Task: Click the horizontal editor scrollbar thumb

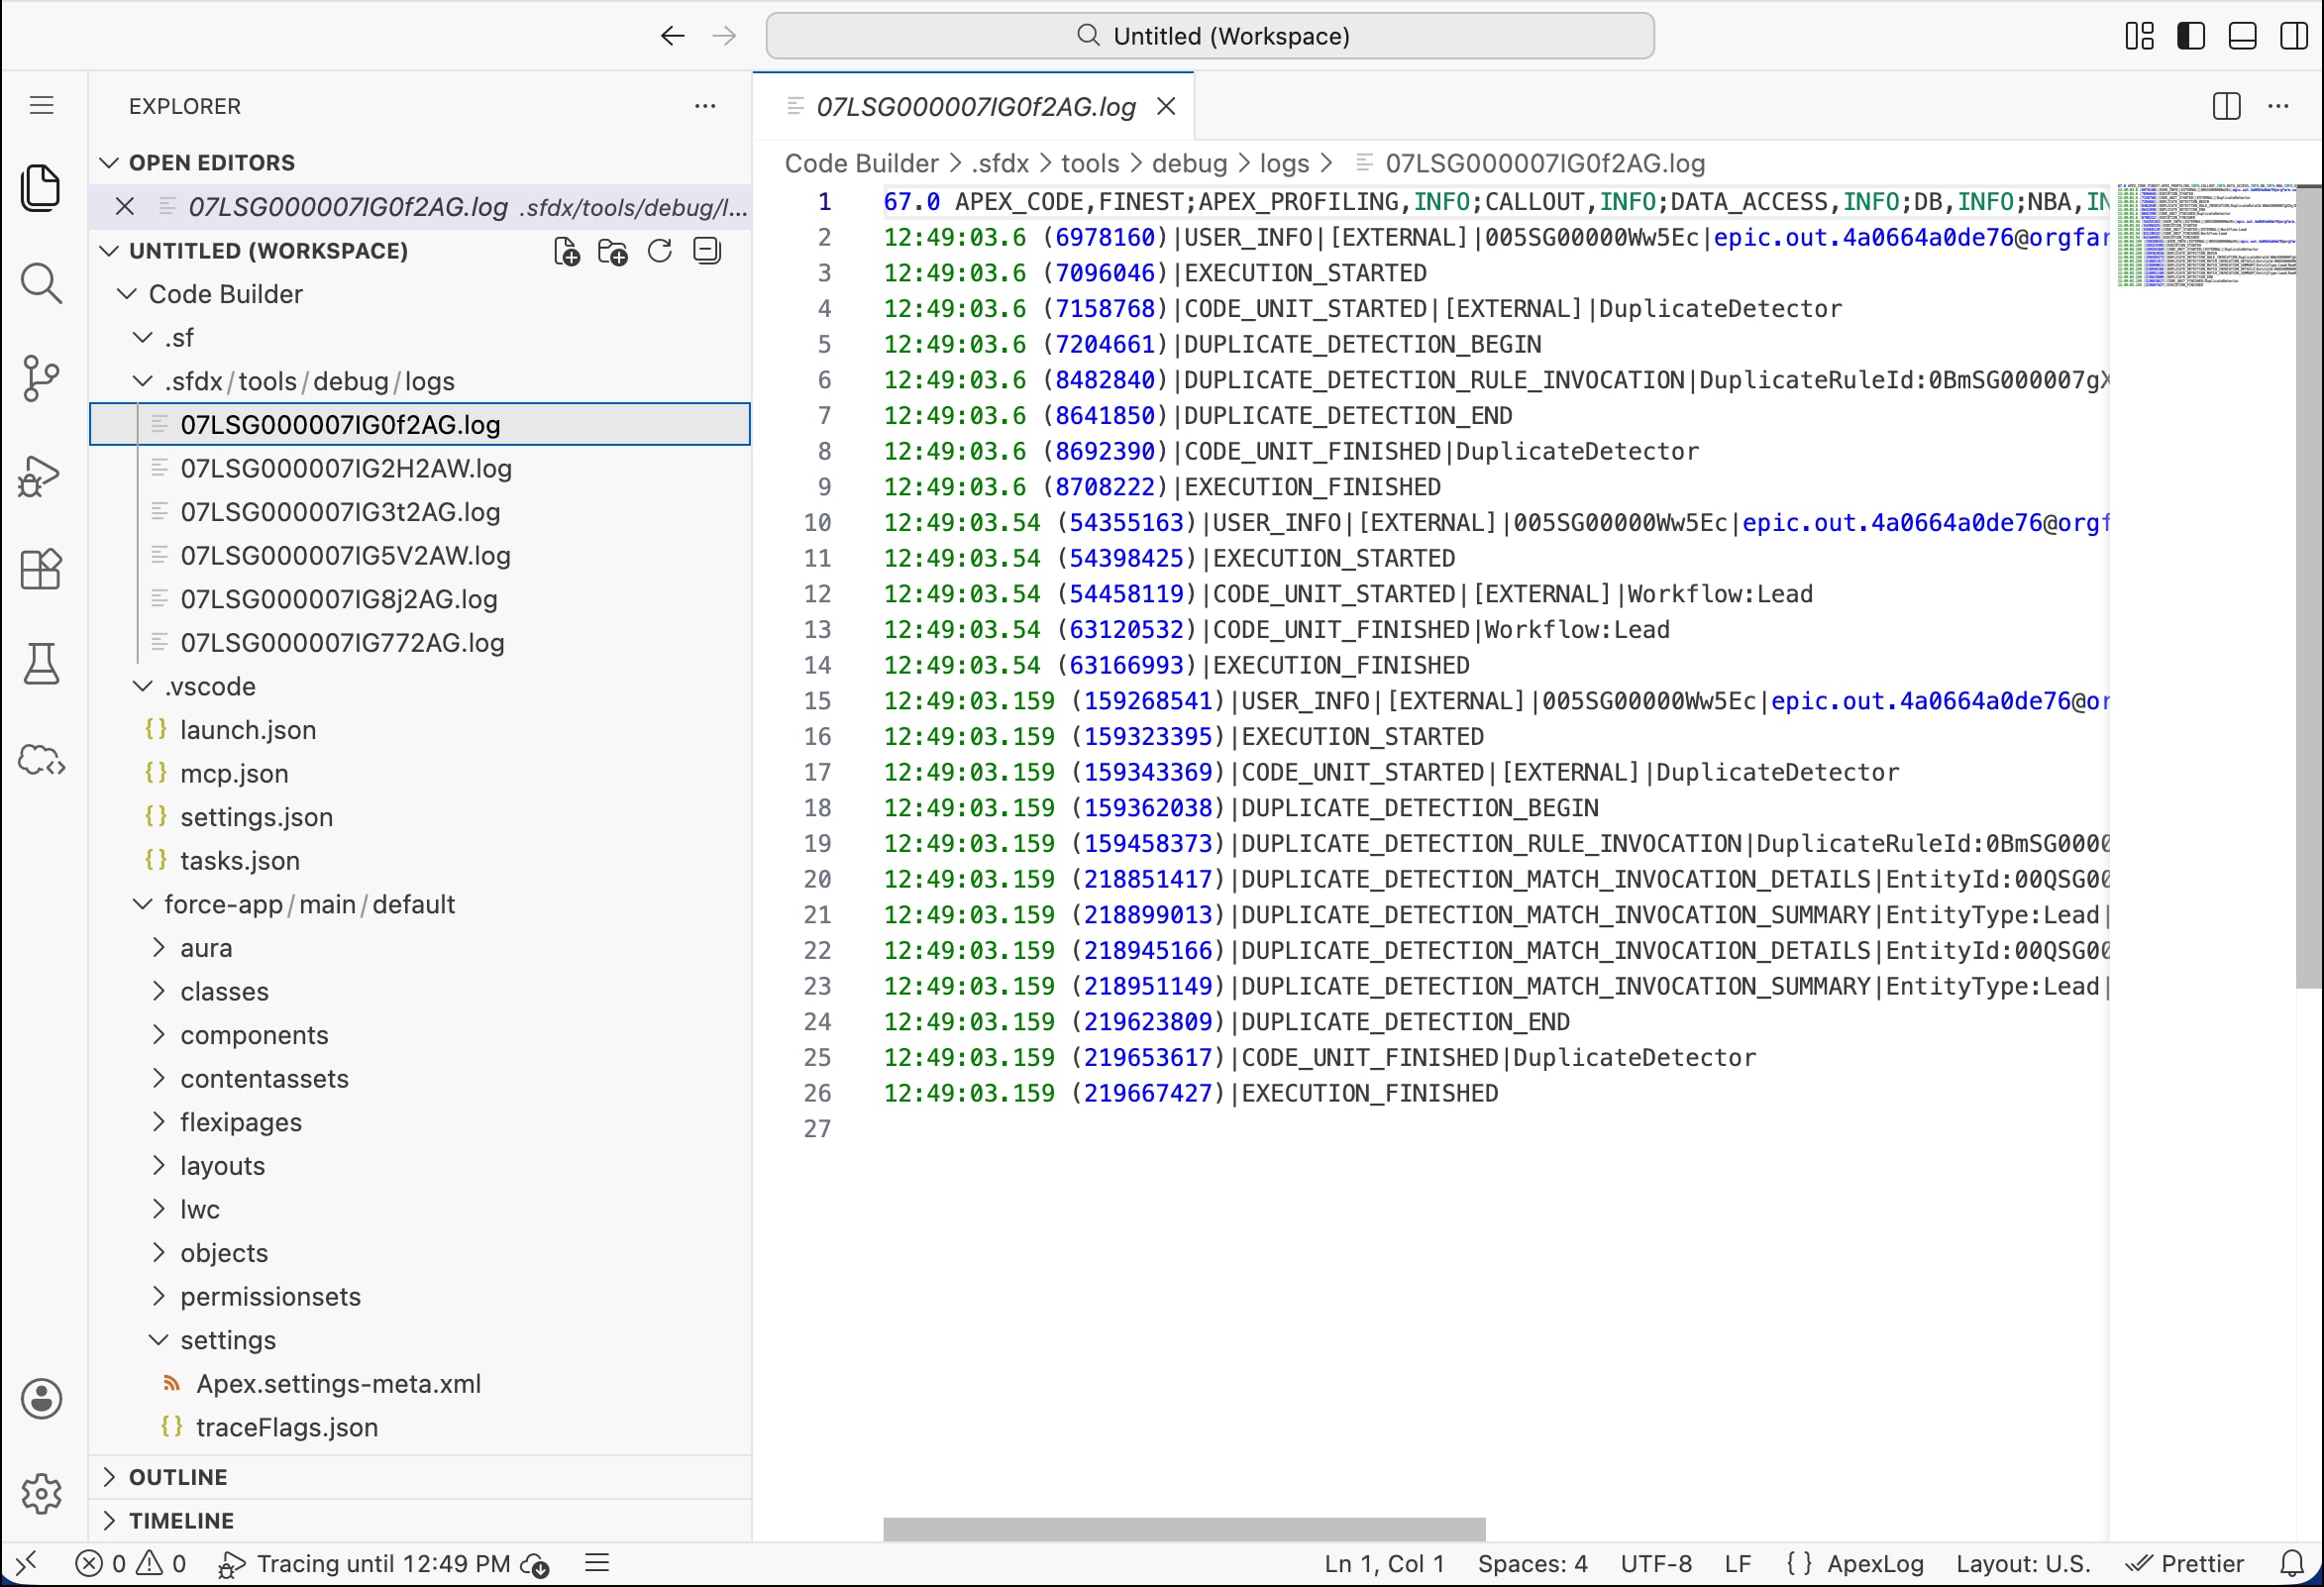Action: [1184, 1528]
